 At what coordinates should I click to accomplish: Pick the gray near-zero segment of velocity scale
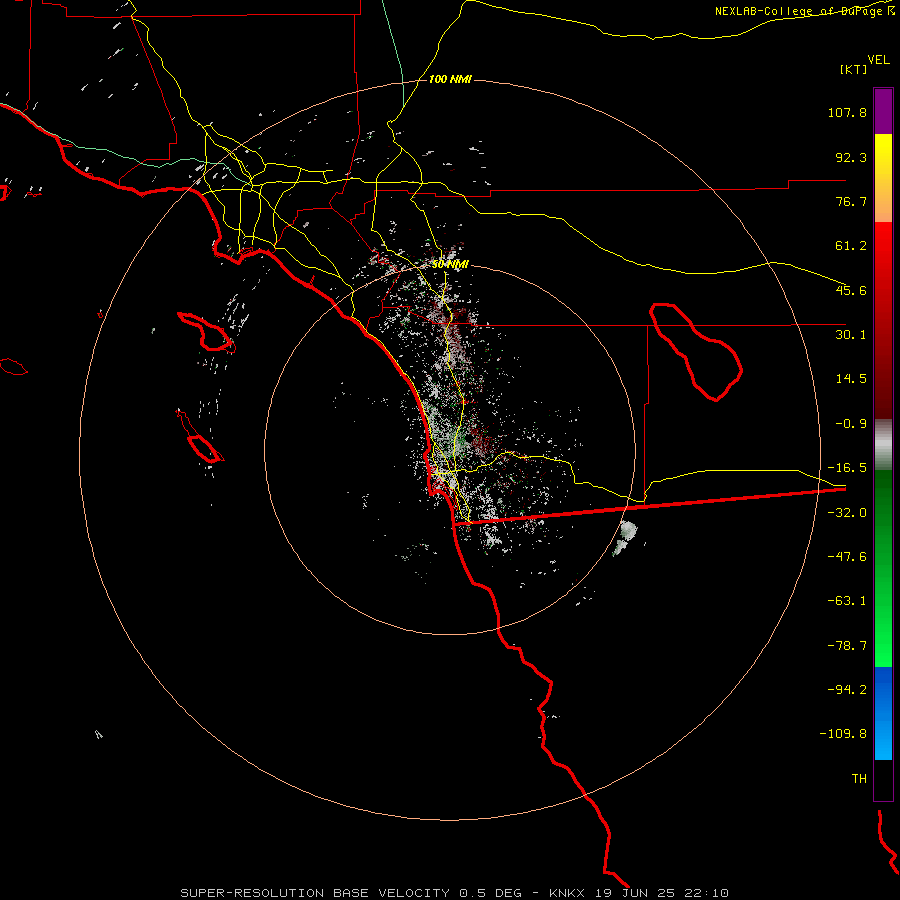883,445
